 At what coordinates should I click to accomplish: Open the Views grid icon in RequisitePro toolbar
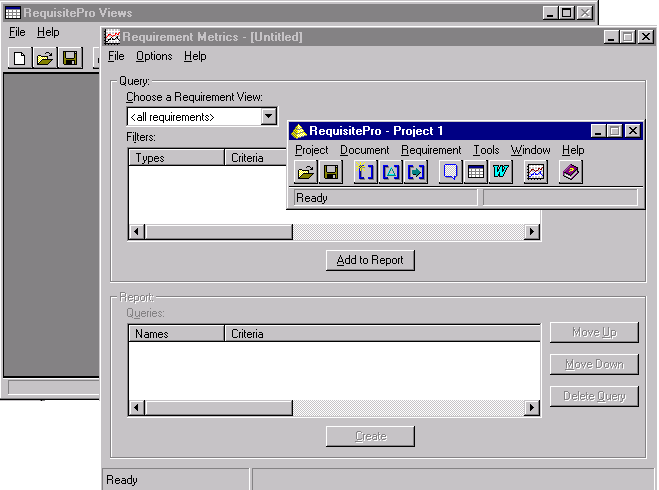475,172
